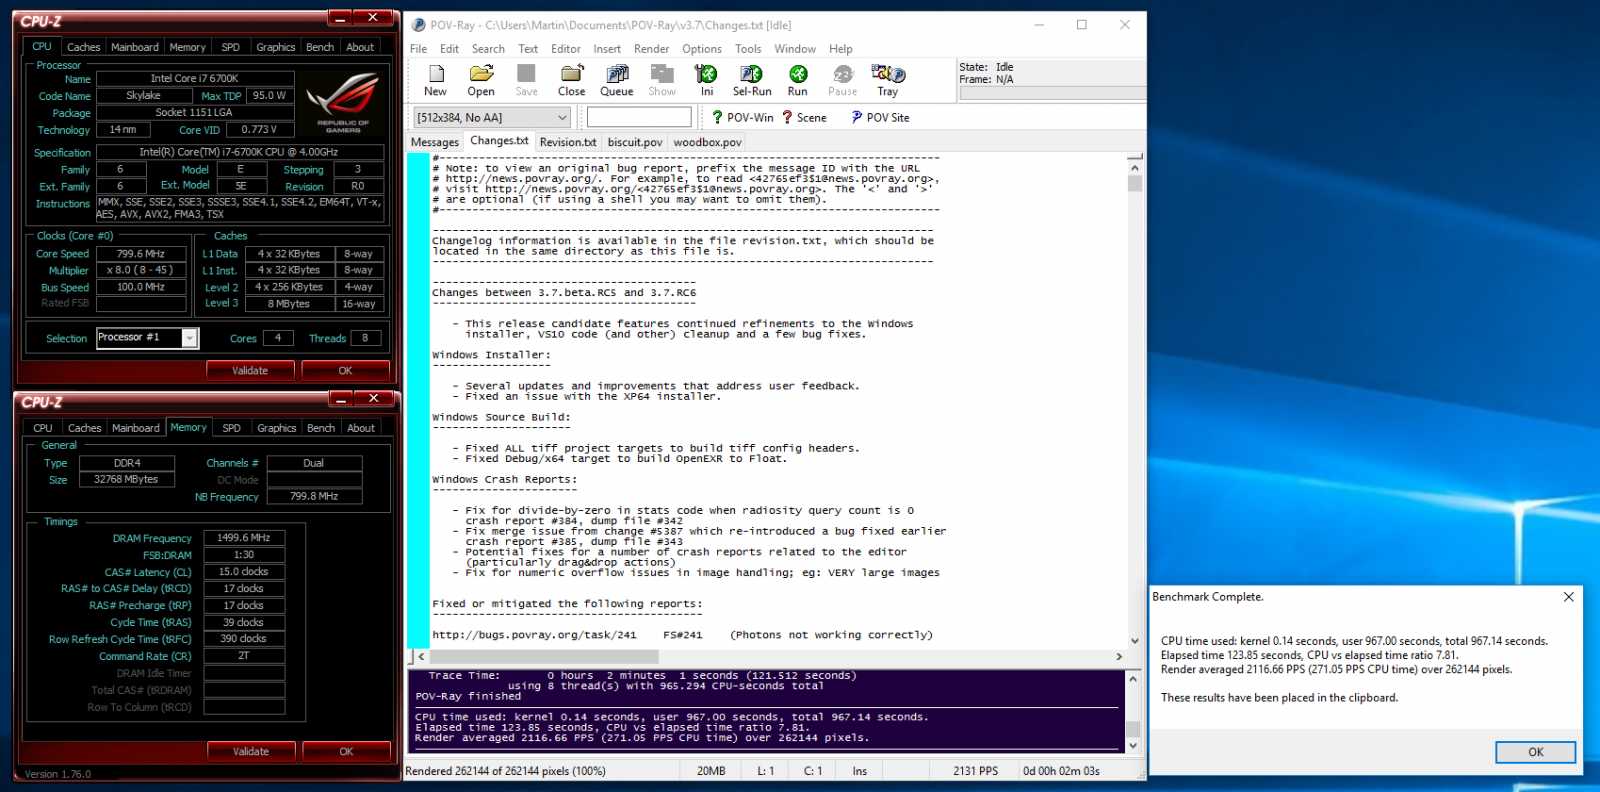Viewport: 1600px width, 792px height.
Task: Click the bugs.povray.org/task/241 text line
Action: point(682,635)
